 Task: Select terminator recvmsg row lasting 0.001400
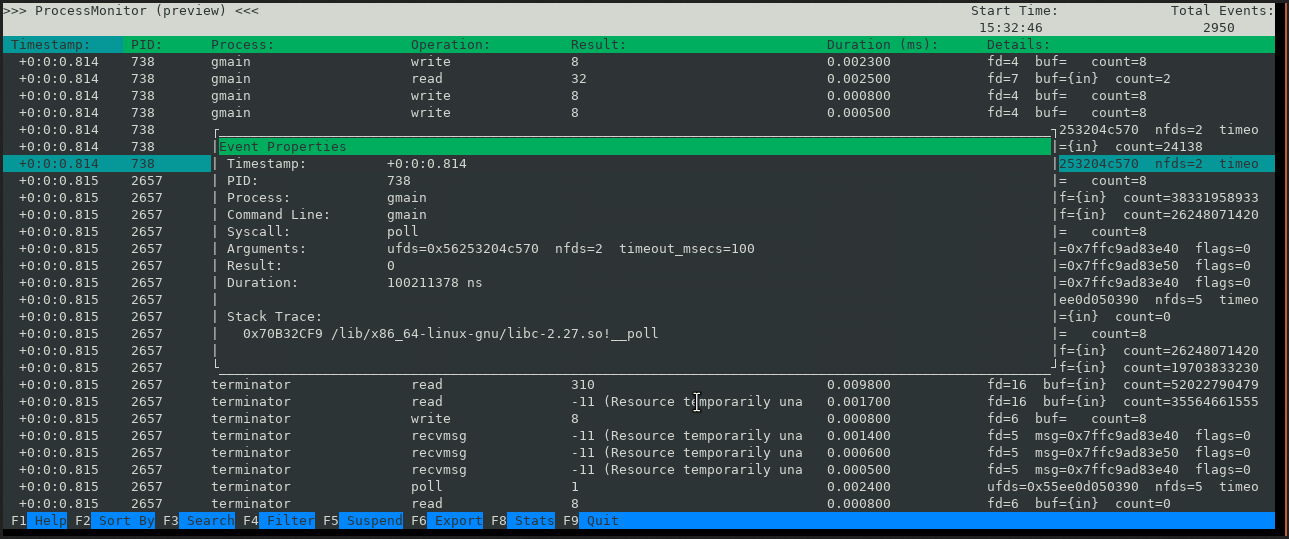point(639,436)
